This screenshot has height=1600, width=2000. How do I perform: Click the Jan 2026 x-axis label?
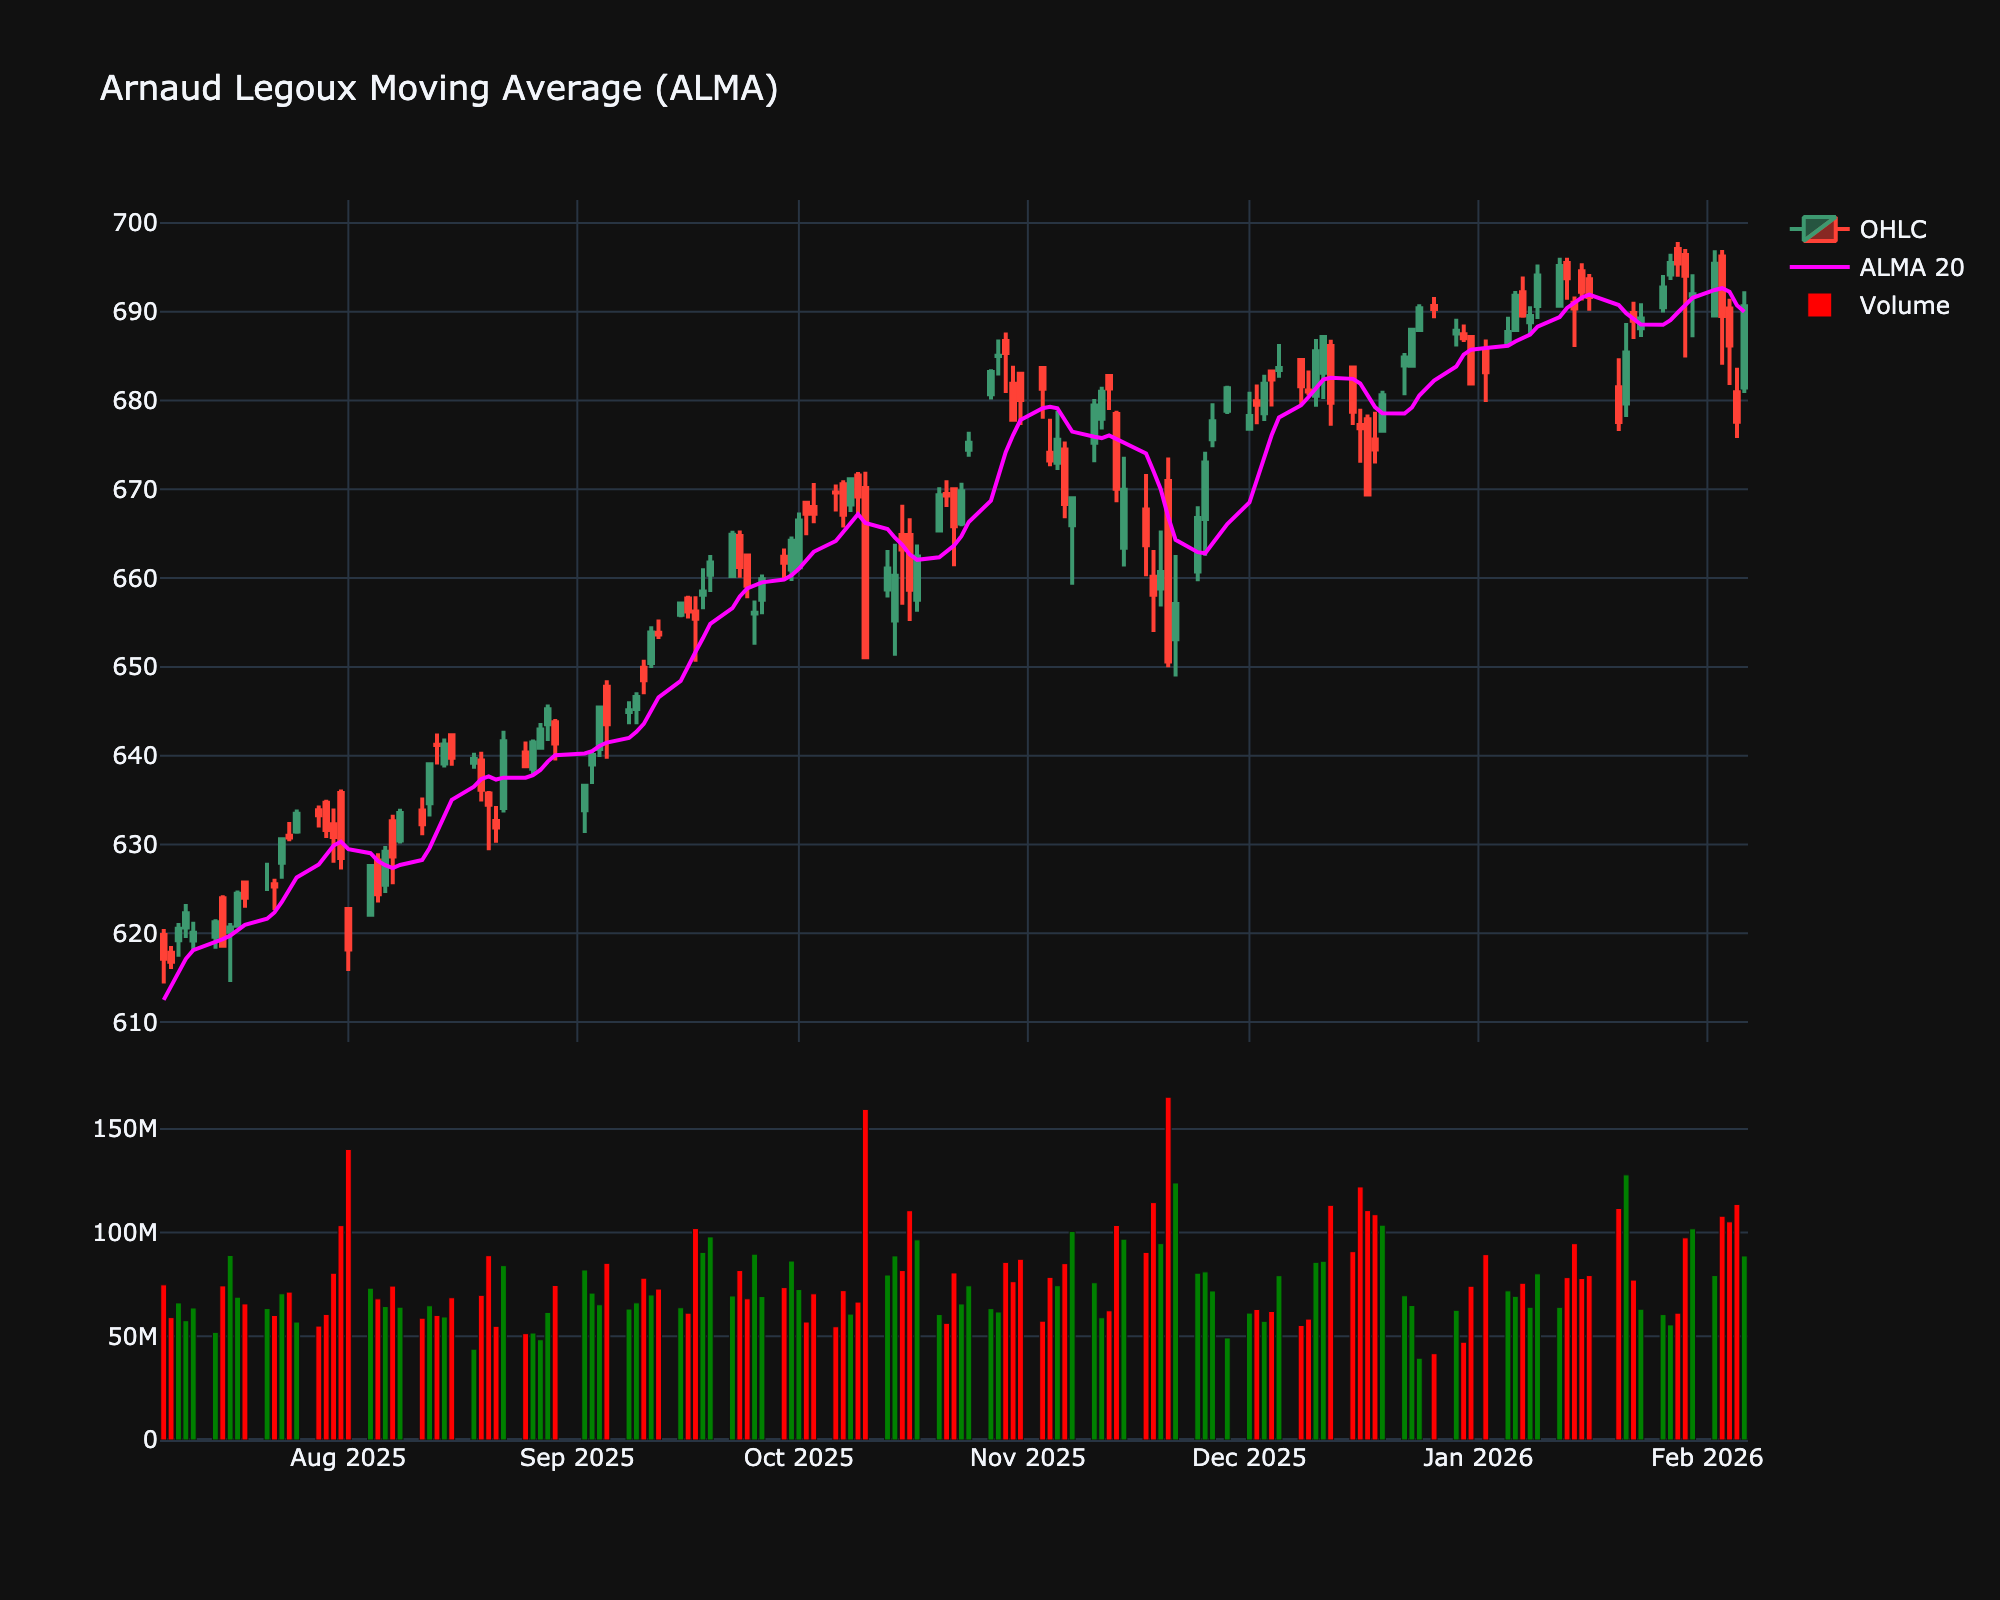tap(1478, 1457)
